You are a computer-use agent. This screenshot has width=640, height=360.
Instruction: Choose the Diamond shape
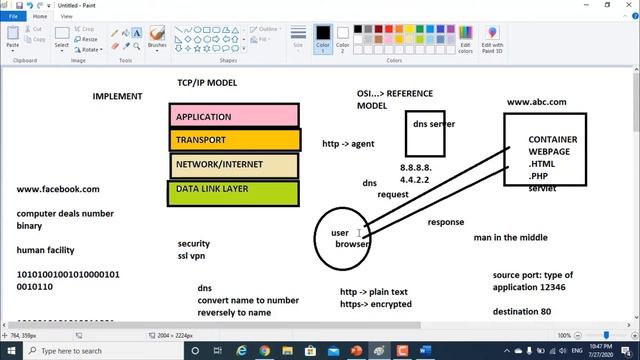[x=188, y=40]
